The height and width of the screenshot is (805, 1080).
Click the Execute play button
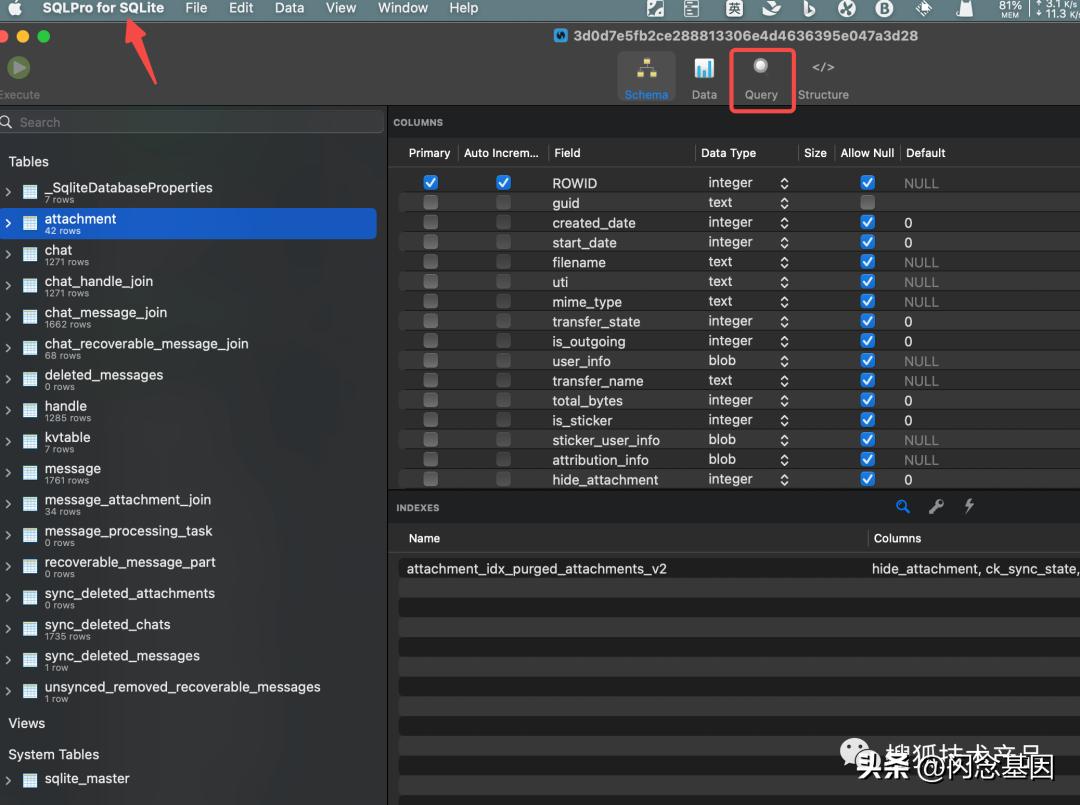18,68
